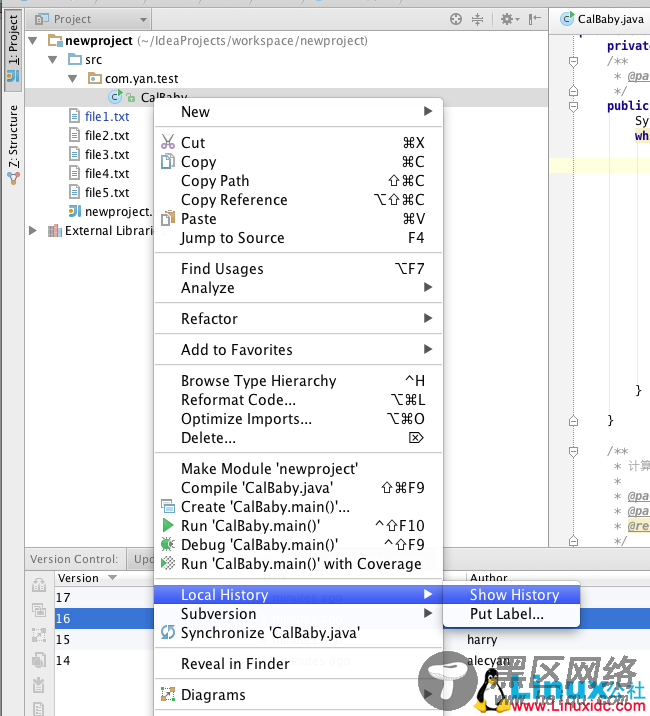Choose Make Module 'newproject'
The height and width of the screenshot is (716, 650).
pyautogui.click(x=298, y=469)
